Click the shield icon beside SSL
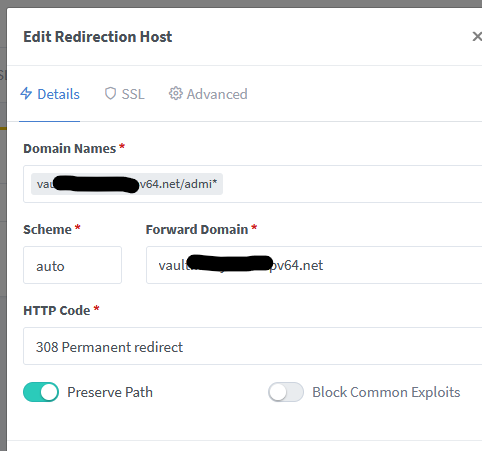 [110, 94]
